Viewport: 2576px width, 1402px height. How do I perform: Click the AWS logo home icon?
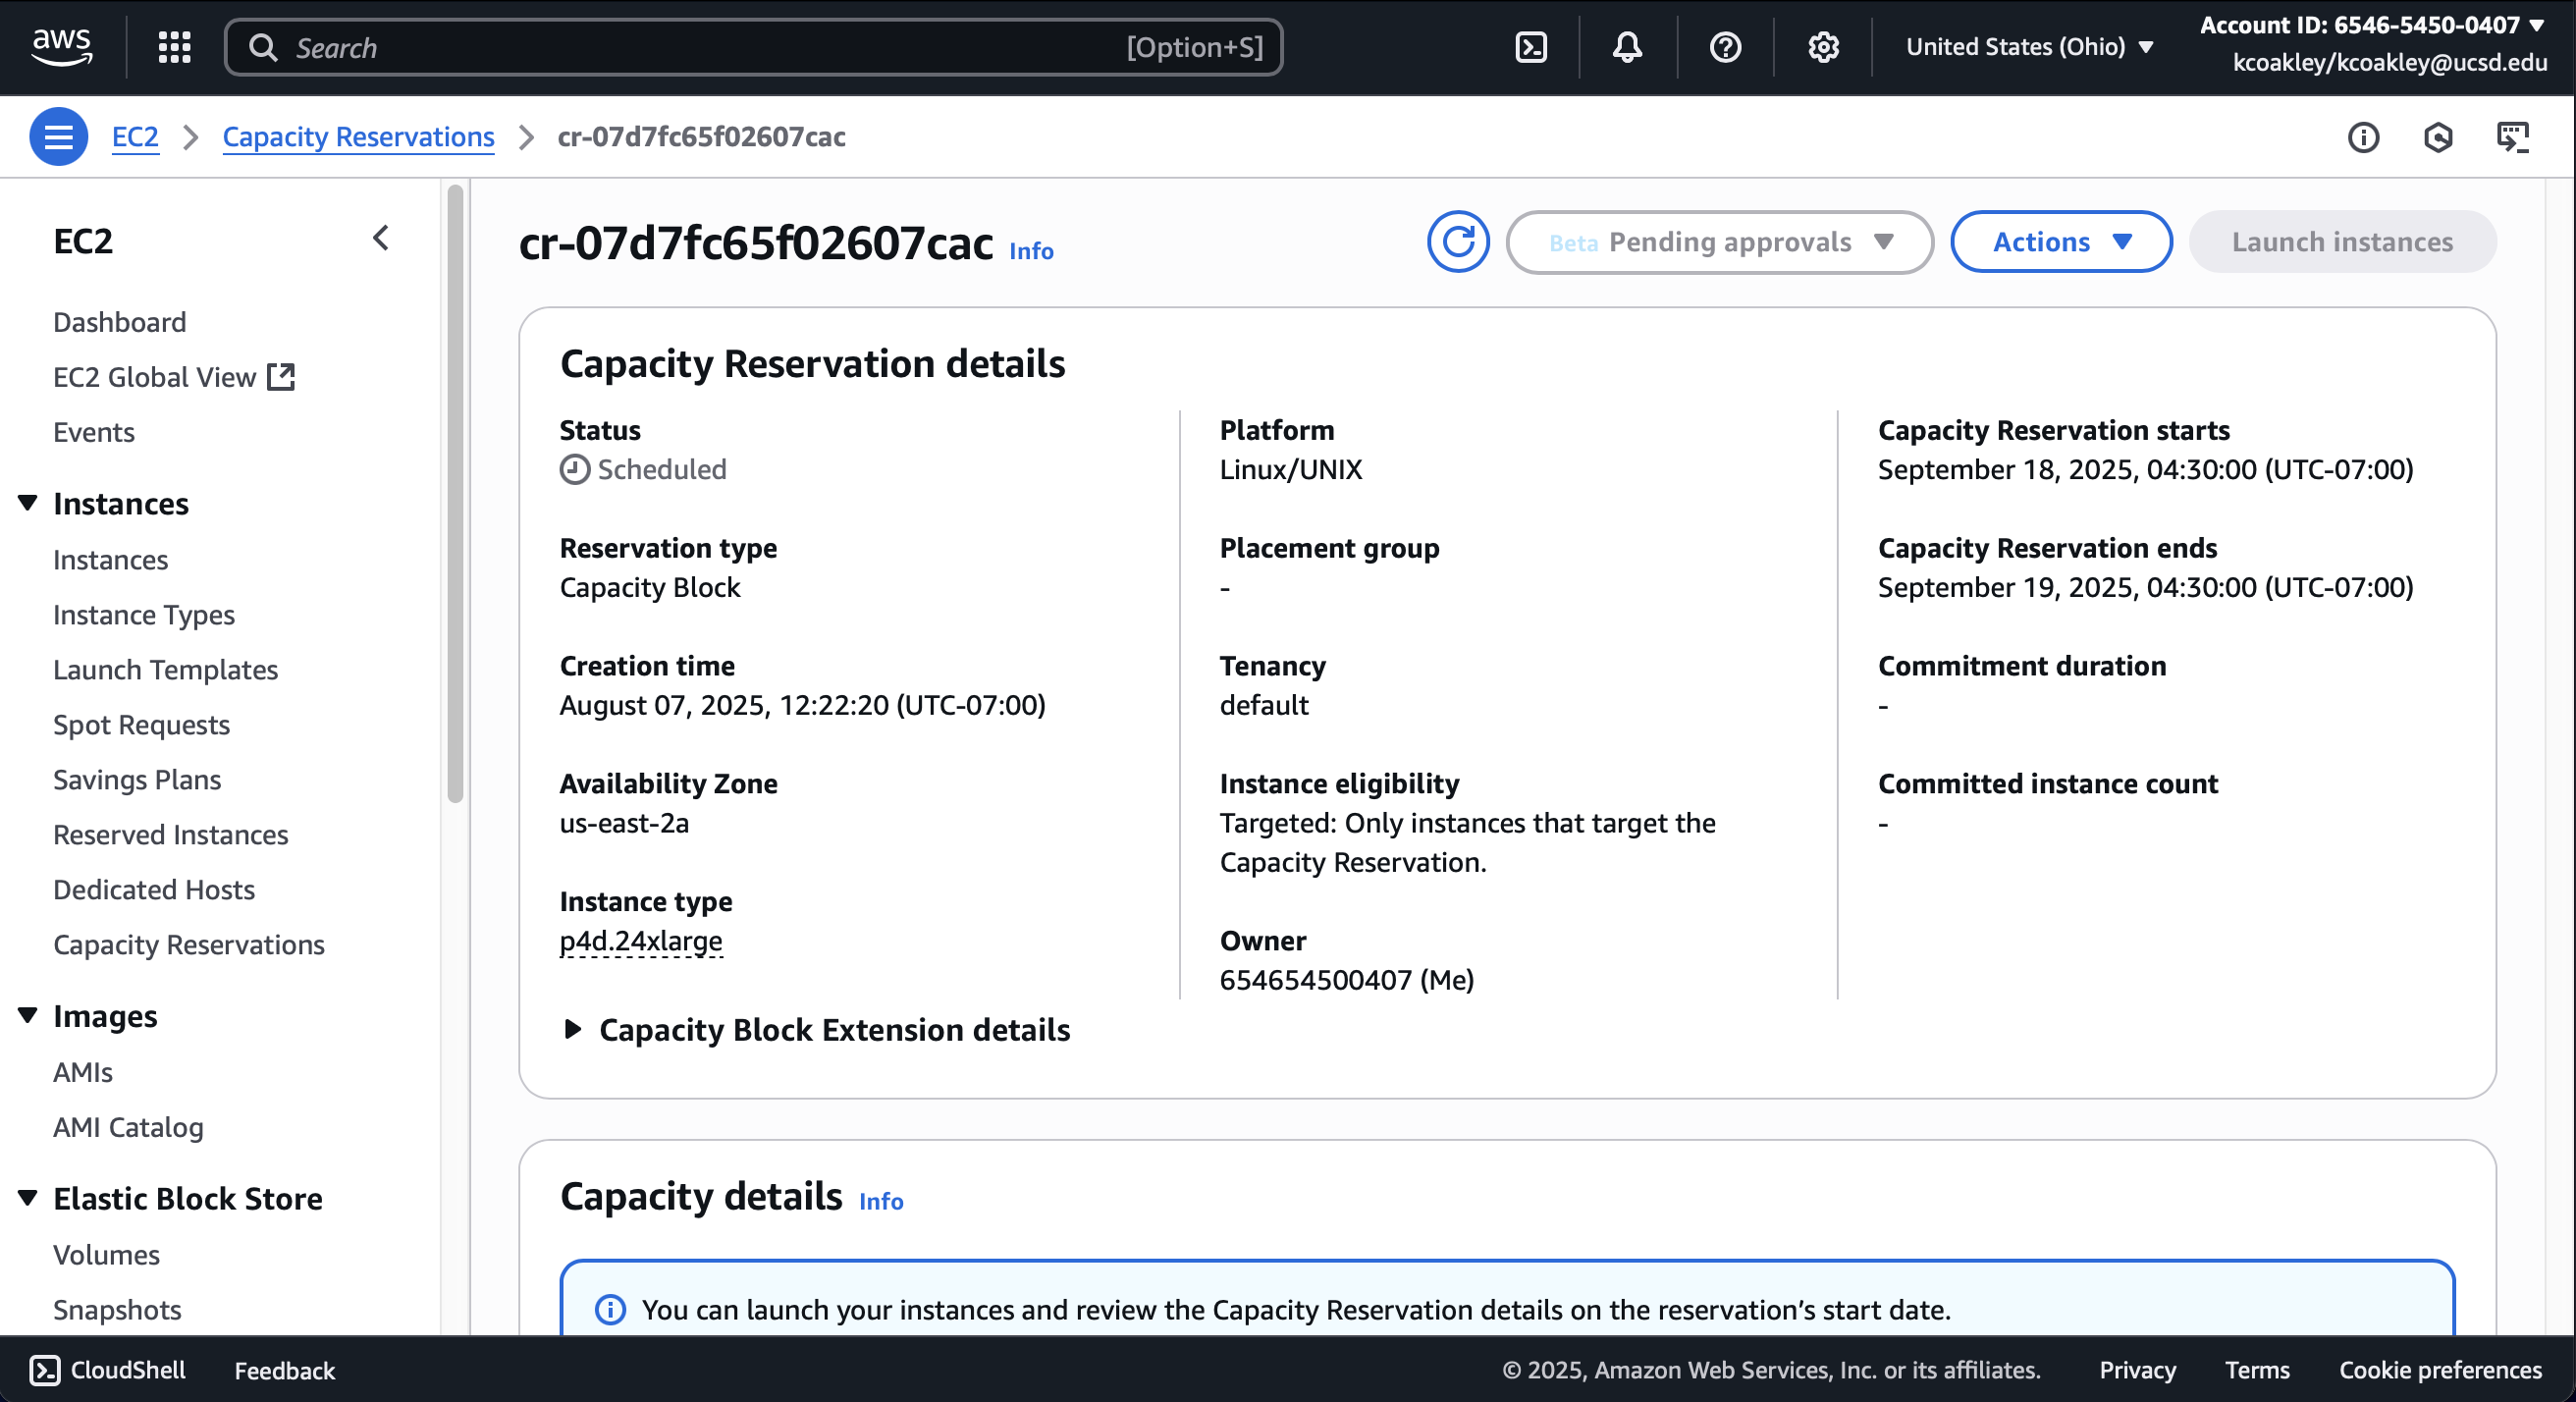coord(62,46)
